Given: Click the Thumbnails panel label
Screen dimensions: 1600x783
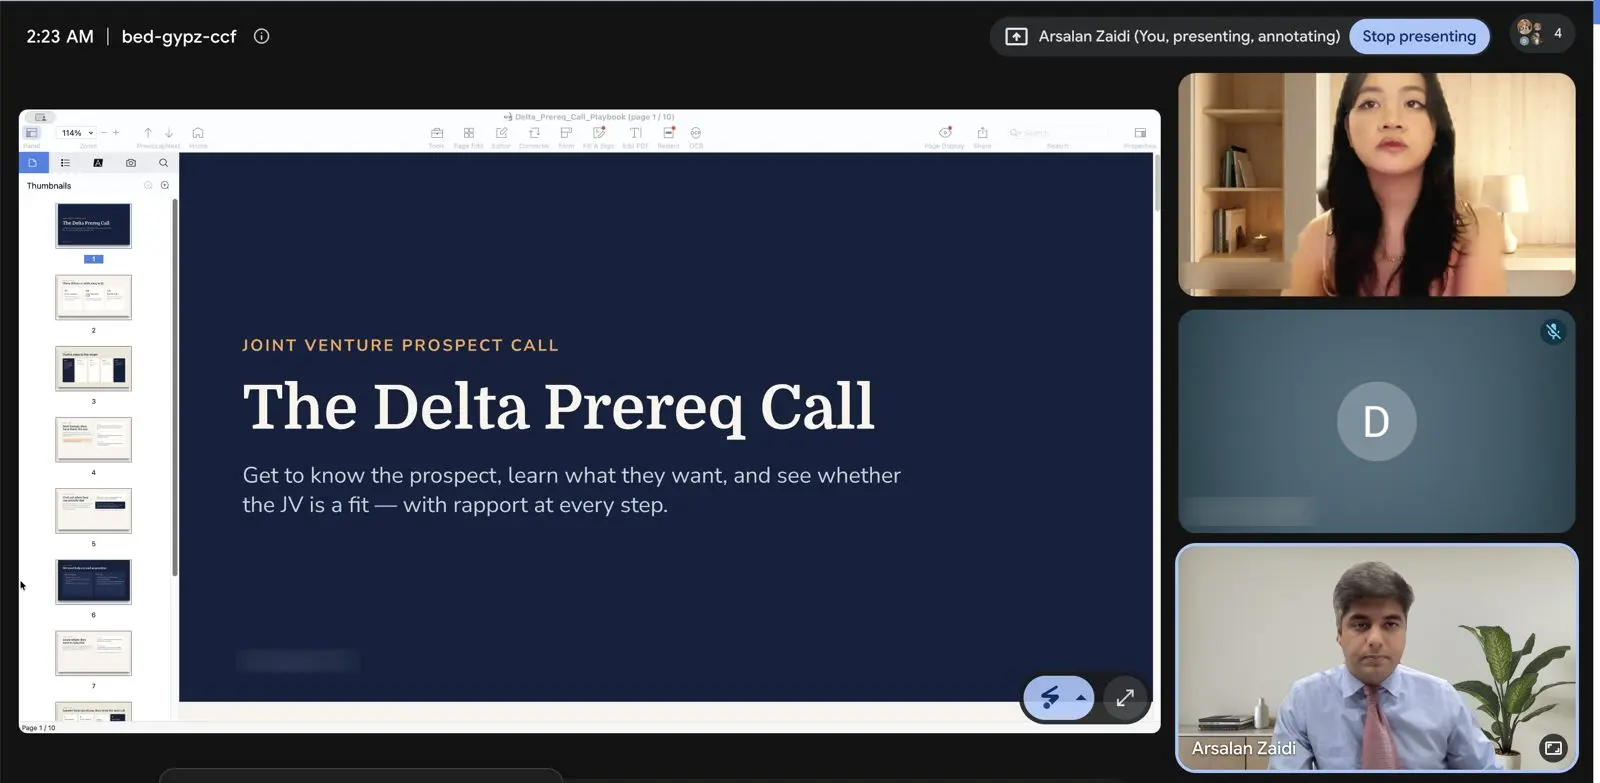Looking at the screenshot, I should [x=49, y=186].
